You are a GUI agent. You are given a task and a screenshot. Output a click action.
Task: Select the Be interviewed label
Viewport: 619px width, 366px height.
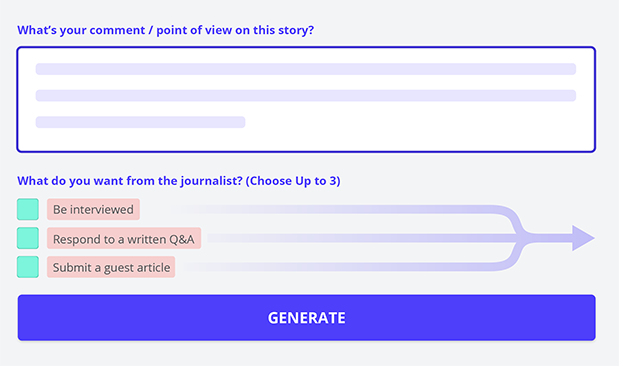[93, 209]
